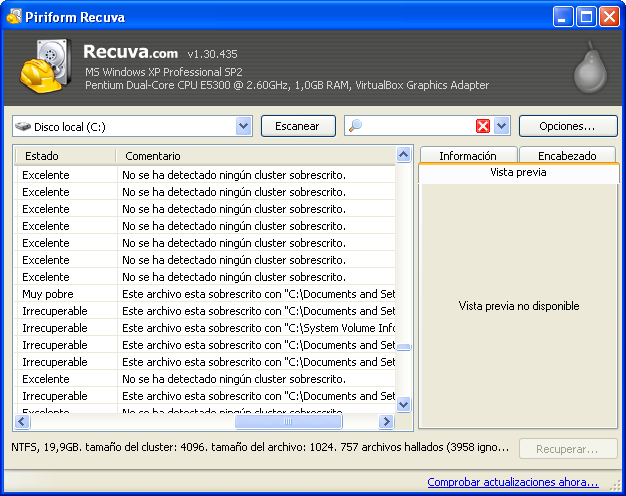Viewport: 626px width, 496px height.
Task: Click the title bar Recuva app icon
Action: pyautogui.click(x=13, y=16)
